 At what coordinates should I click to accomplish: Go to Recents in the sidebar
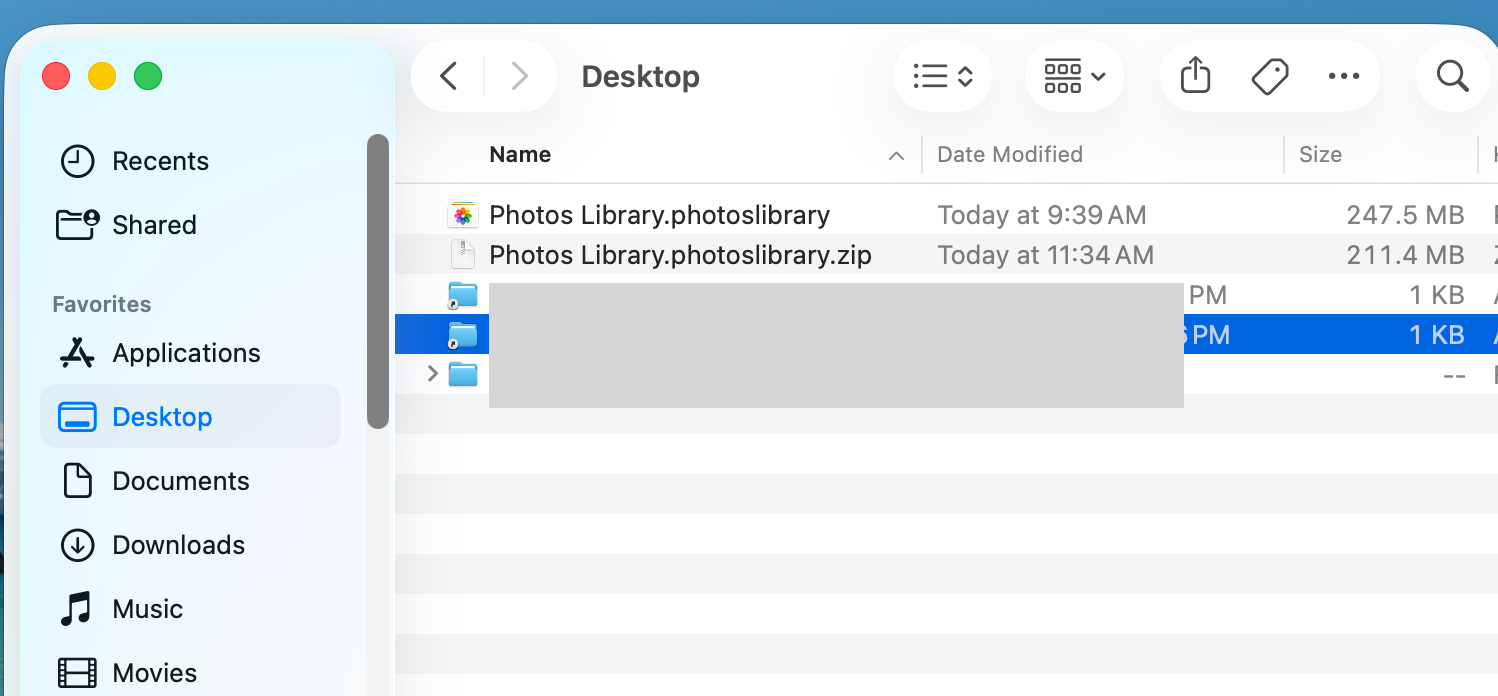160,161
